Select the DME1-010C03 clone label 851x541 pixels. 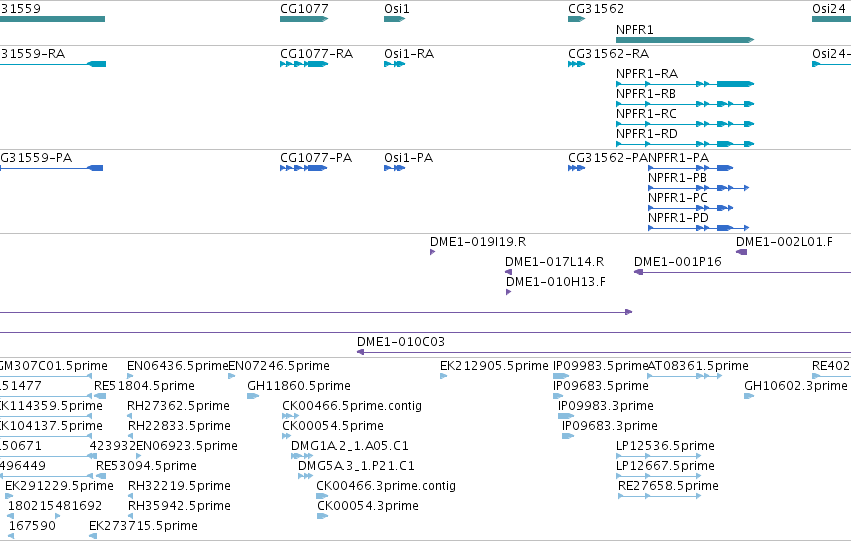[401, 342]
